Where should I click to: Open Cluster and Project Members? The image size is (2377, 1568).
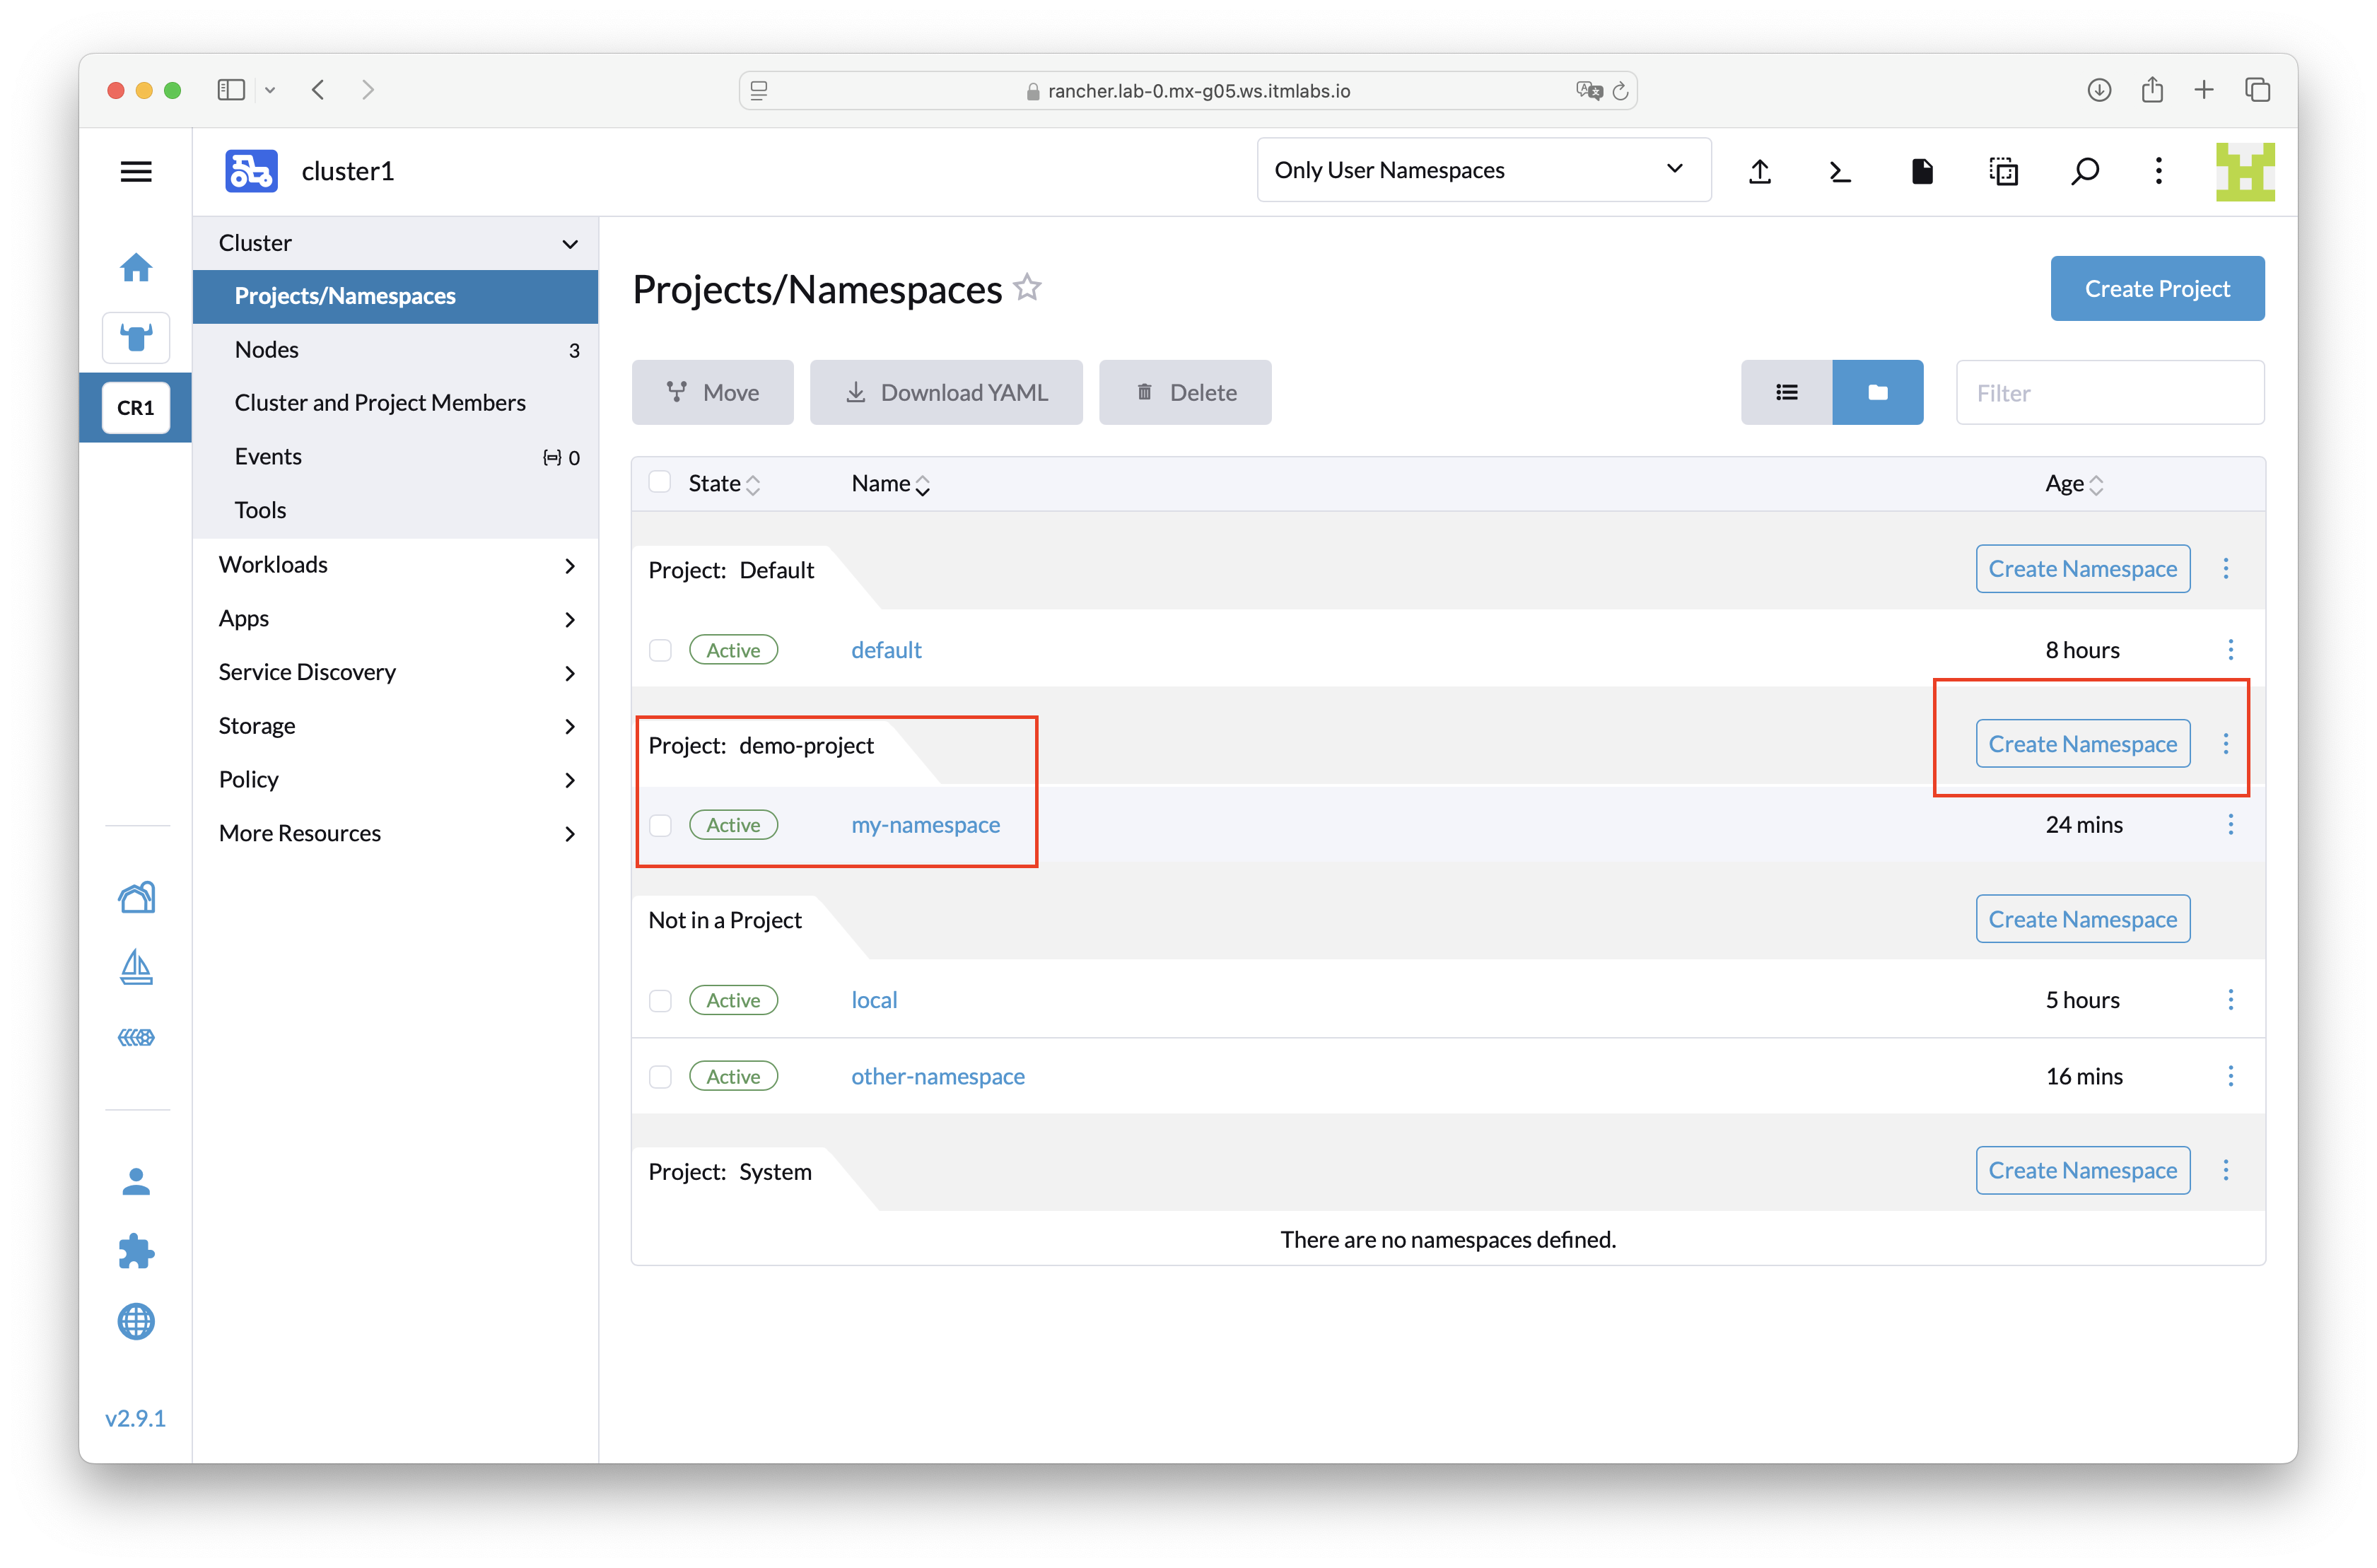(x=380, y=403)
